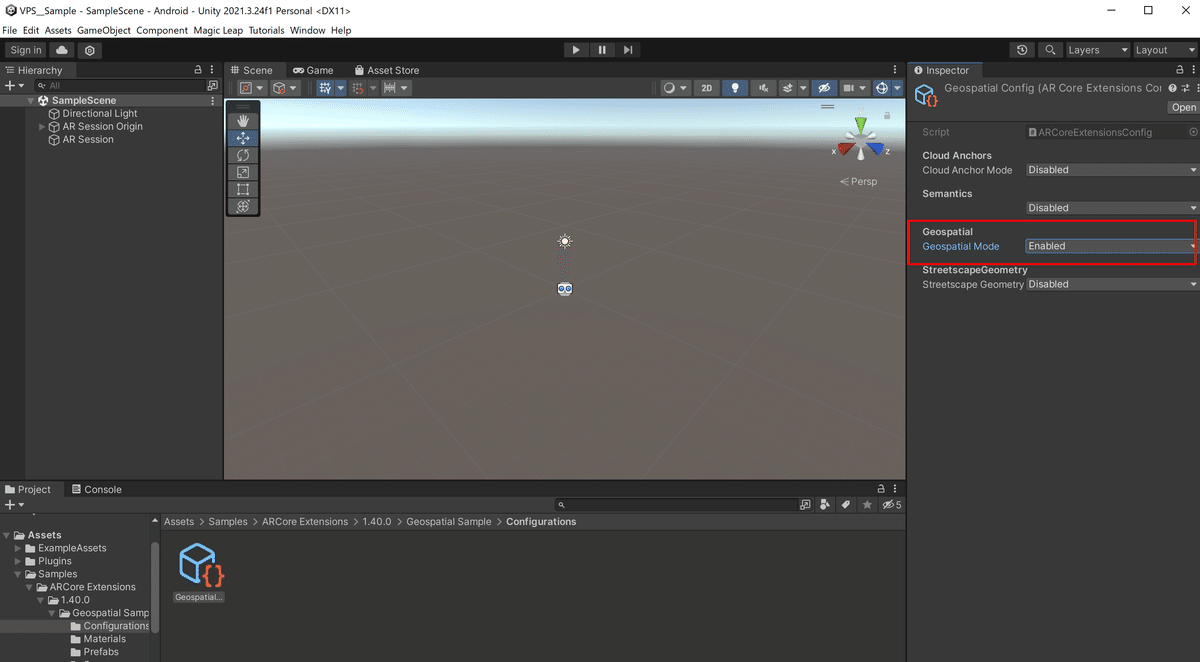Image resolution: width=1200 pixels, height=662 pixels.
Task: Toggle scene visibility with the eye icon
Action: click(x=824, y=88)
